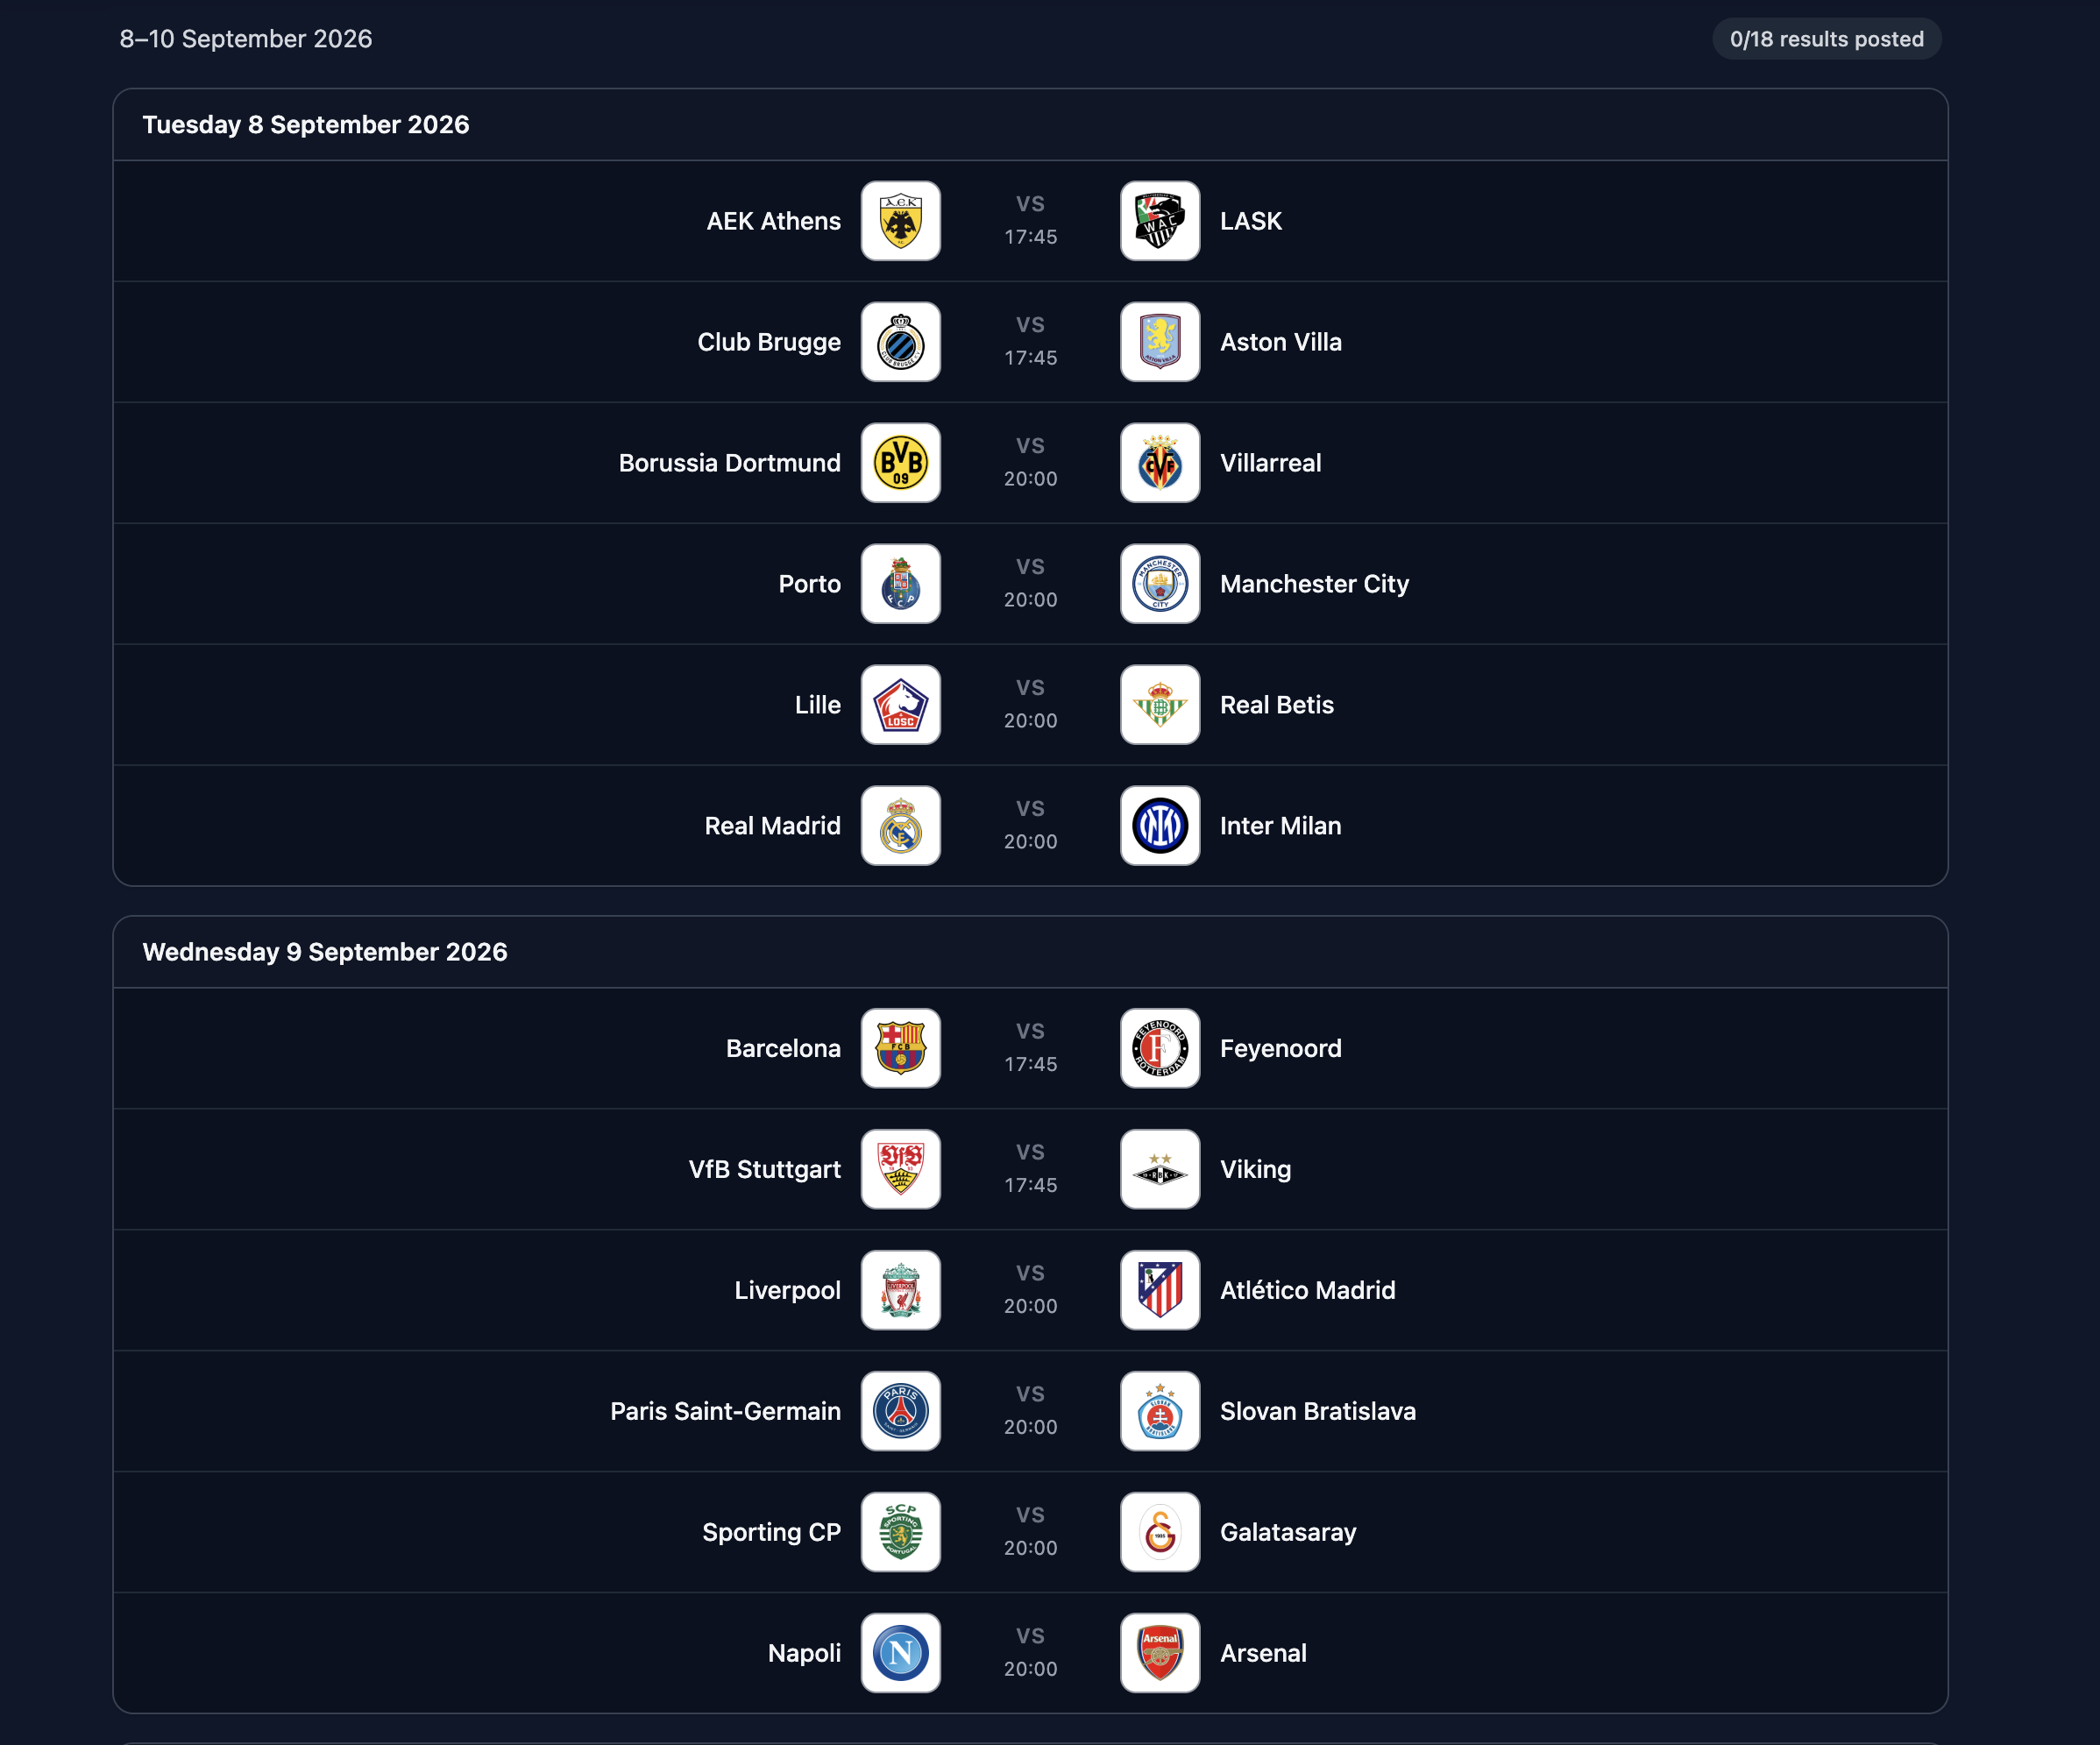2100x1745 pixels.
Task: Click the 17:45 kickoff for AEK Athens match
Action: coord(1030,237)
